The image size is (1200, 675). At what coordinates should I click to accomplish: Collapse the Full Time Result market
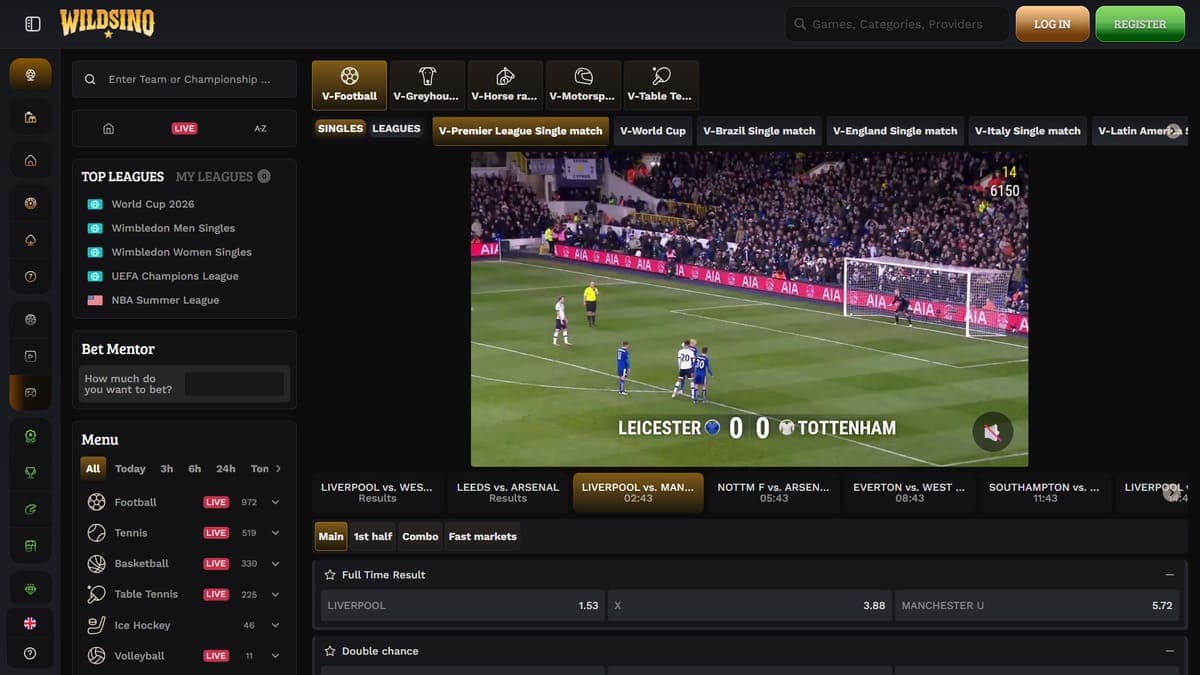click(x=1169, y=575)
